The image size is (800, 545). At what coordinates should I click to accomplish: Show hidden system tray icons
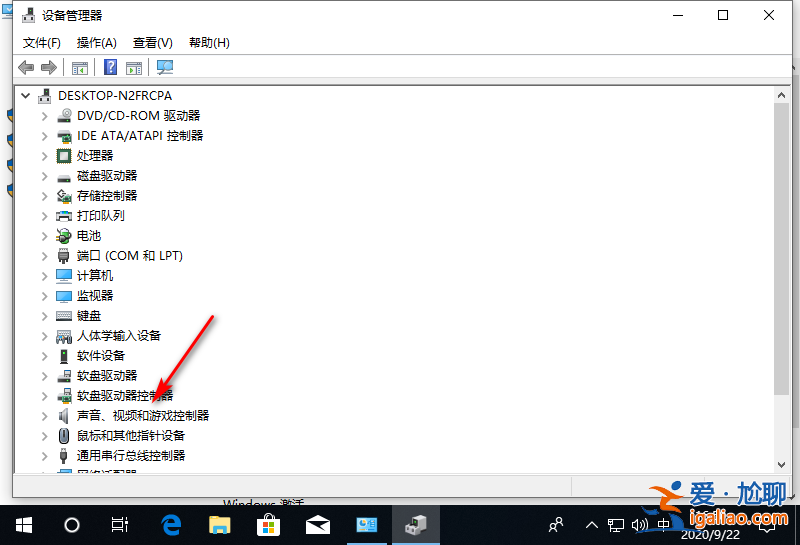click(x=592, y=525)
